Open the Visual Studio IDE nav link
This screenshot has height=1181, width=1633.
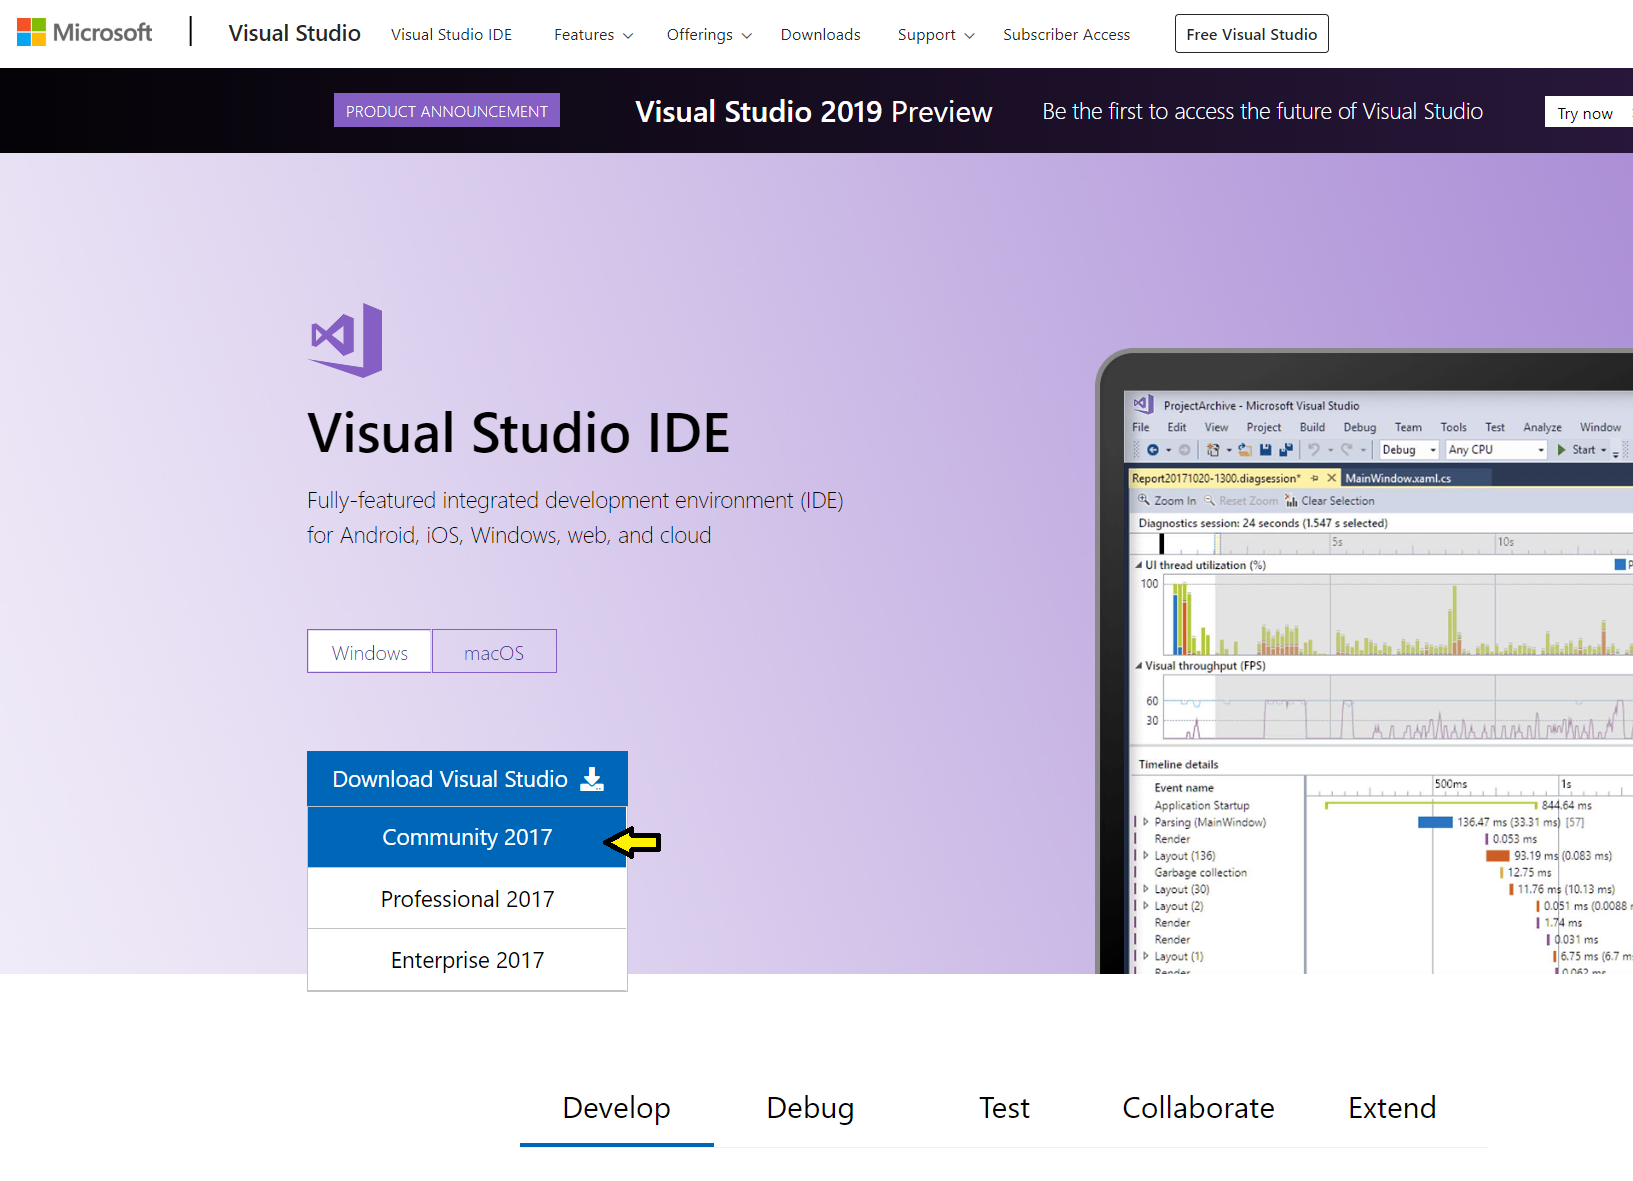(451, 34)
